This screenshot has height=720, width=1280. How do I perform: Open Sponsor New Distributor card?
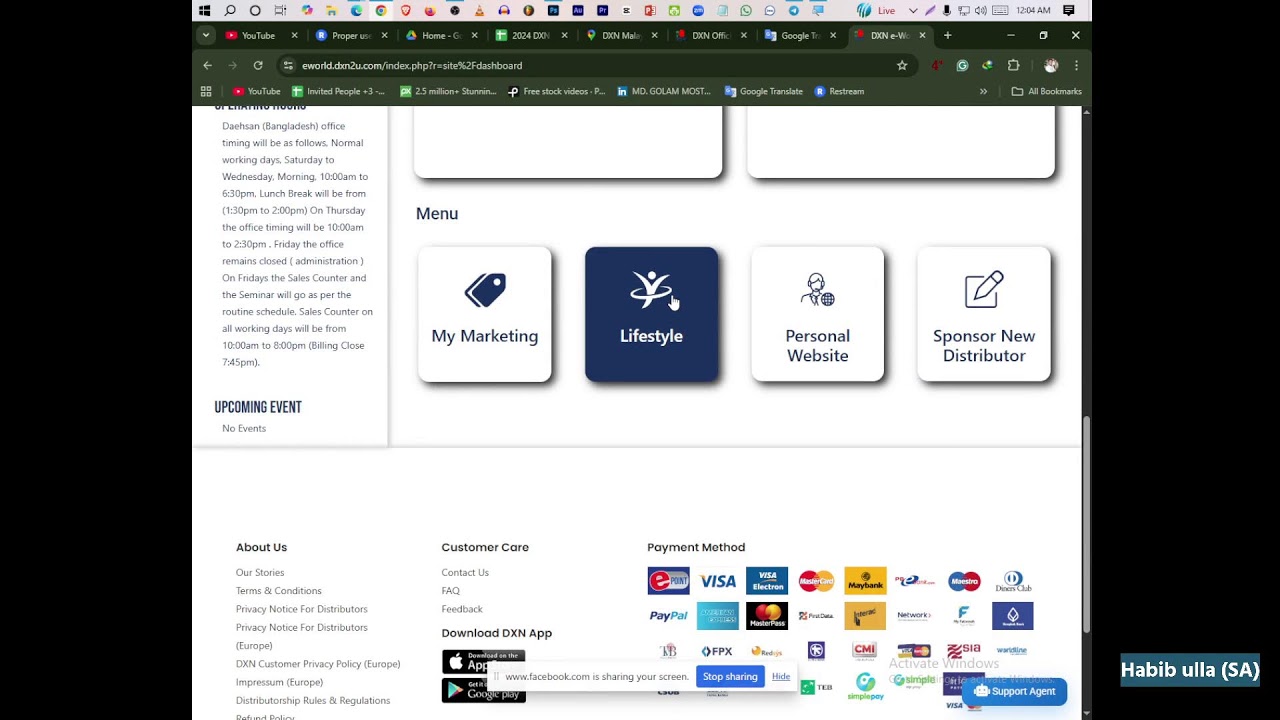coord(984,314)
